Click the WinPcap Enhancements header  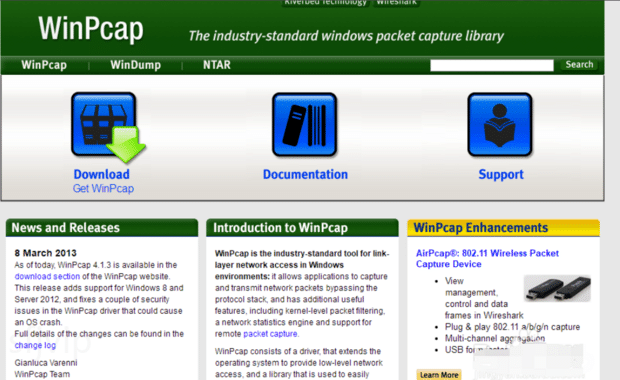[x=503, y=228]
